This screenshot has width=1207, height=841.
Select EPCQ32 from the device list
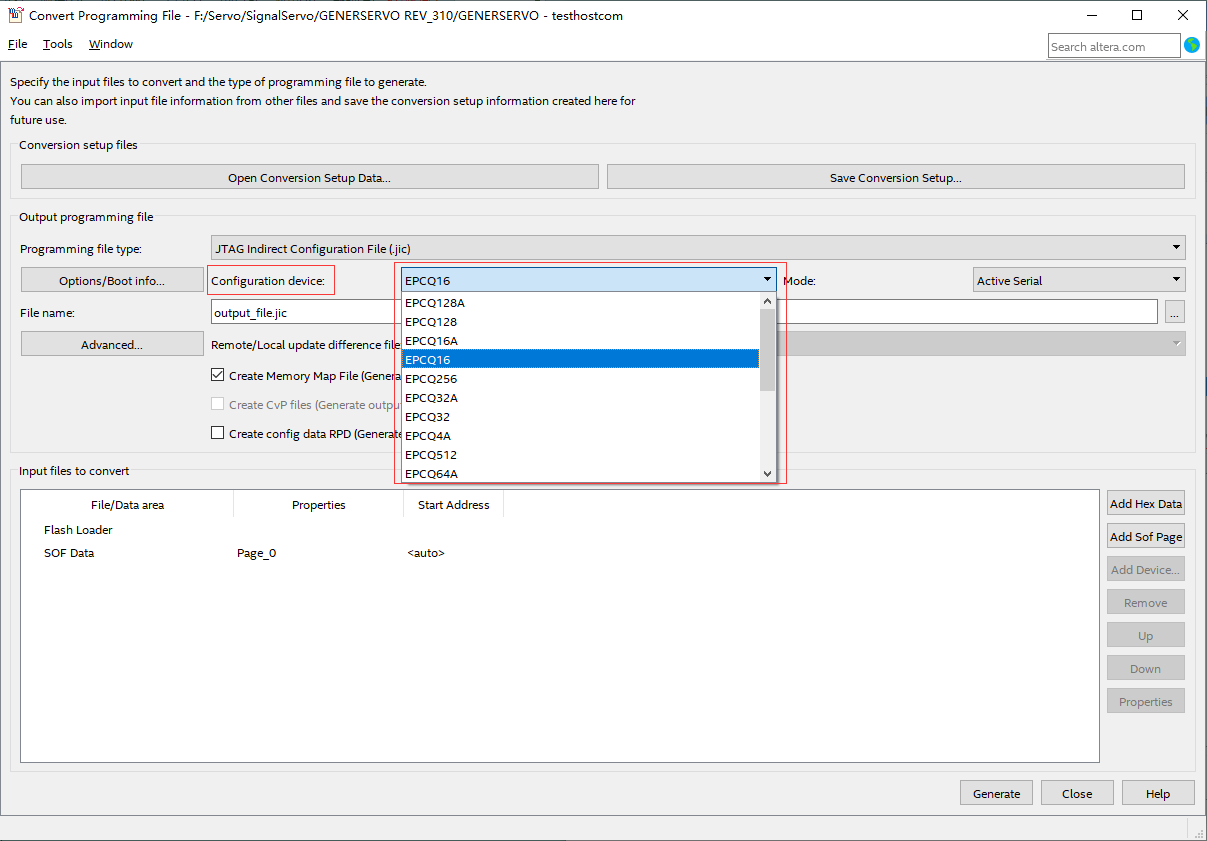(580, 416)
